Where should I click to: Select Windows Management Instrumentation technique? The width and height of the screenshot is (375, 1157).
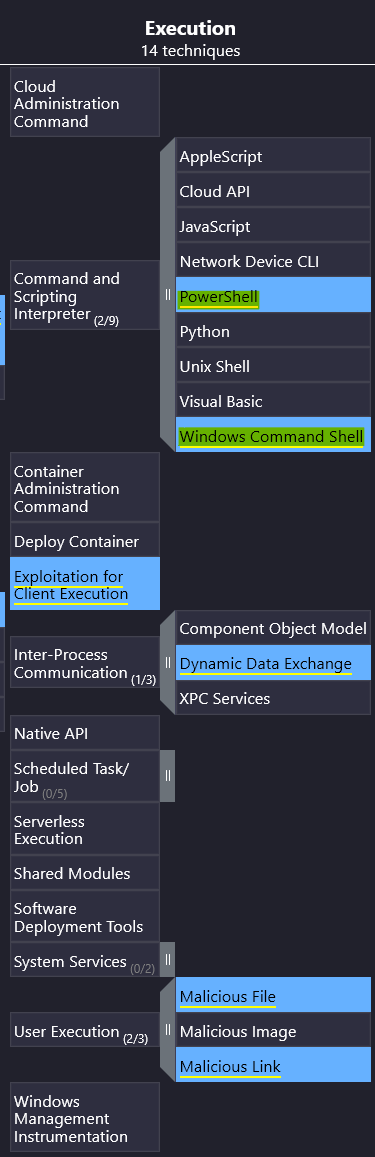tap(85, 1117)
